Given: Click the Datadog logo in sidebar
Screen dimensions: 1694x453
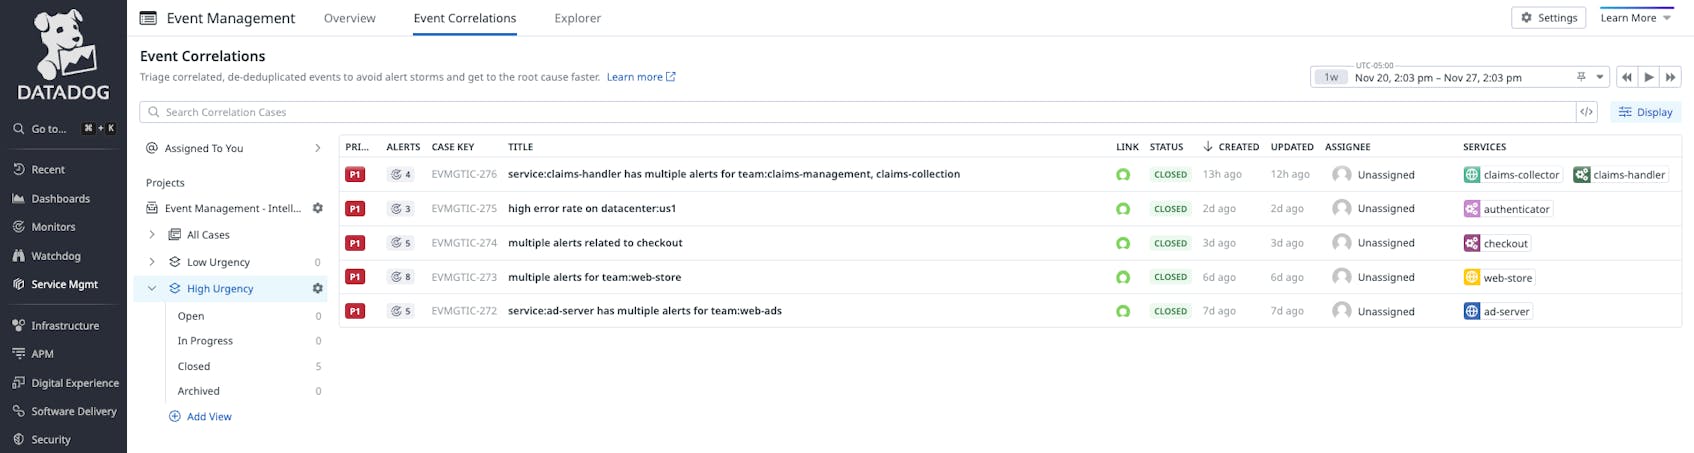Looking at the screenshot, I should pos(63,55).
